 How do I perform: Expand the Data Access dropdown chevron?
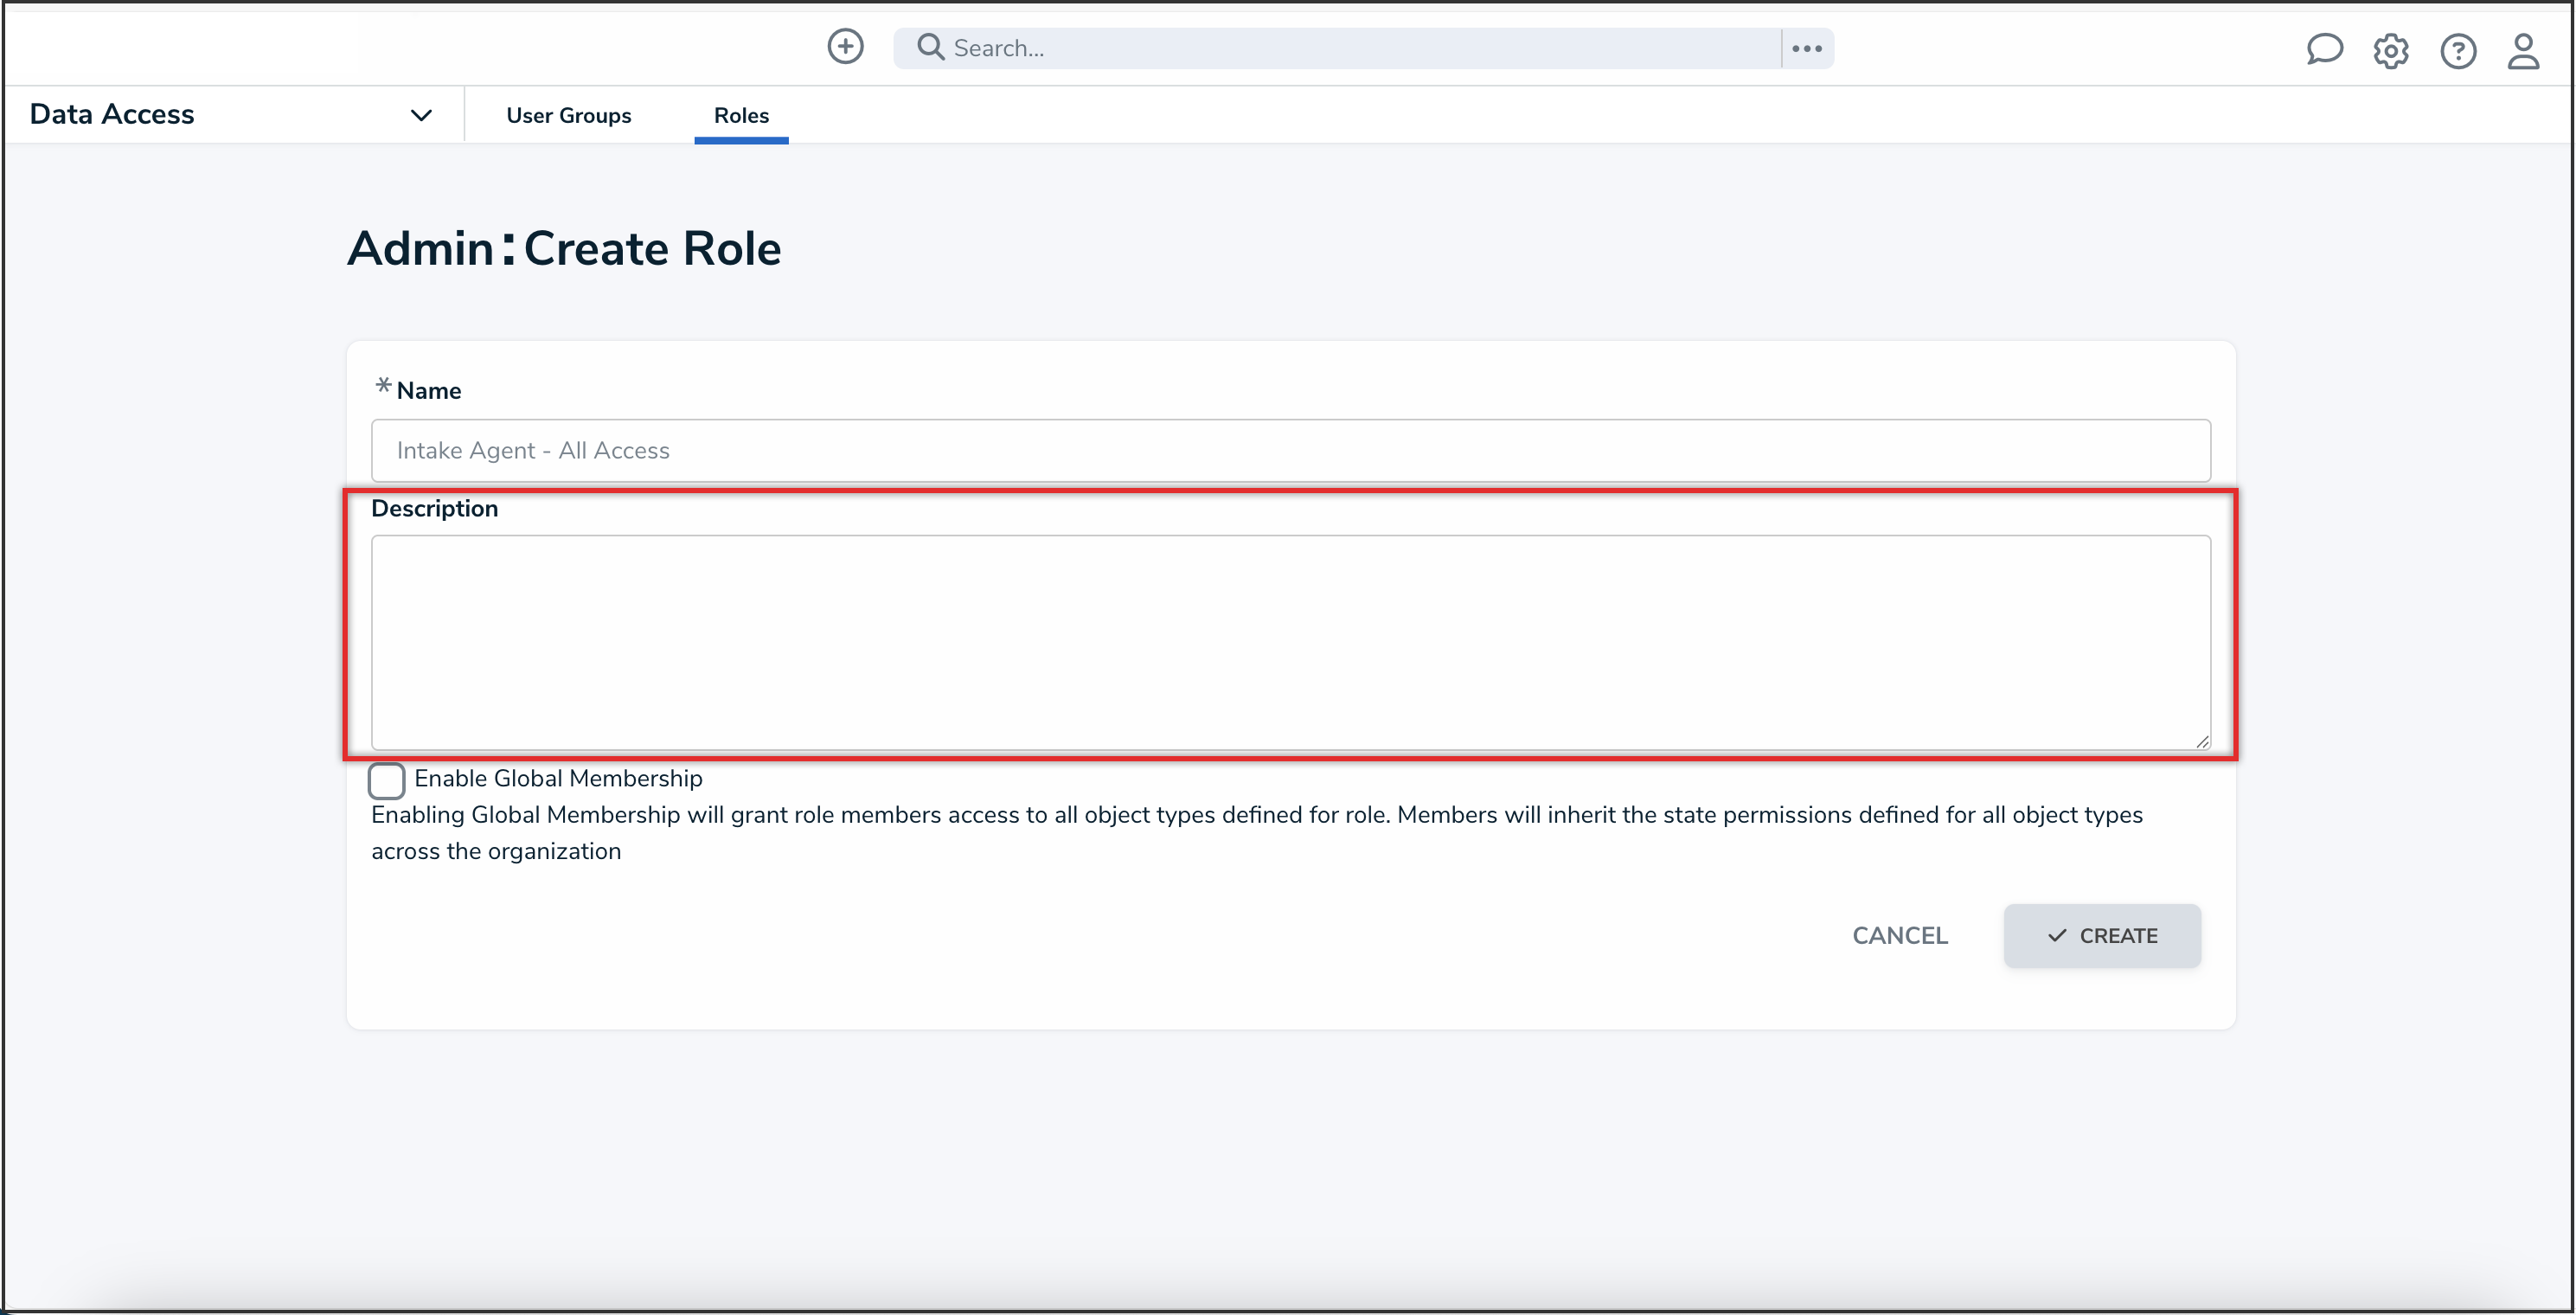coord(421,114)
